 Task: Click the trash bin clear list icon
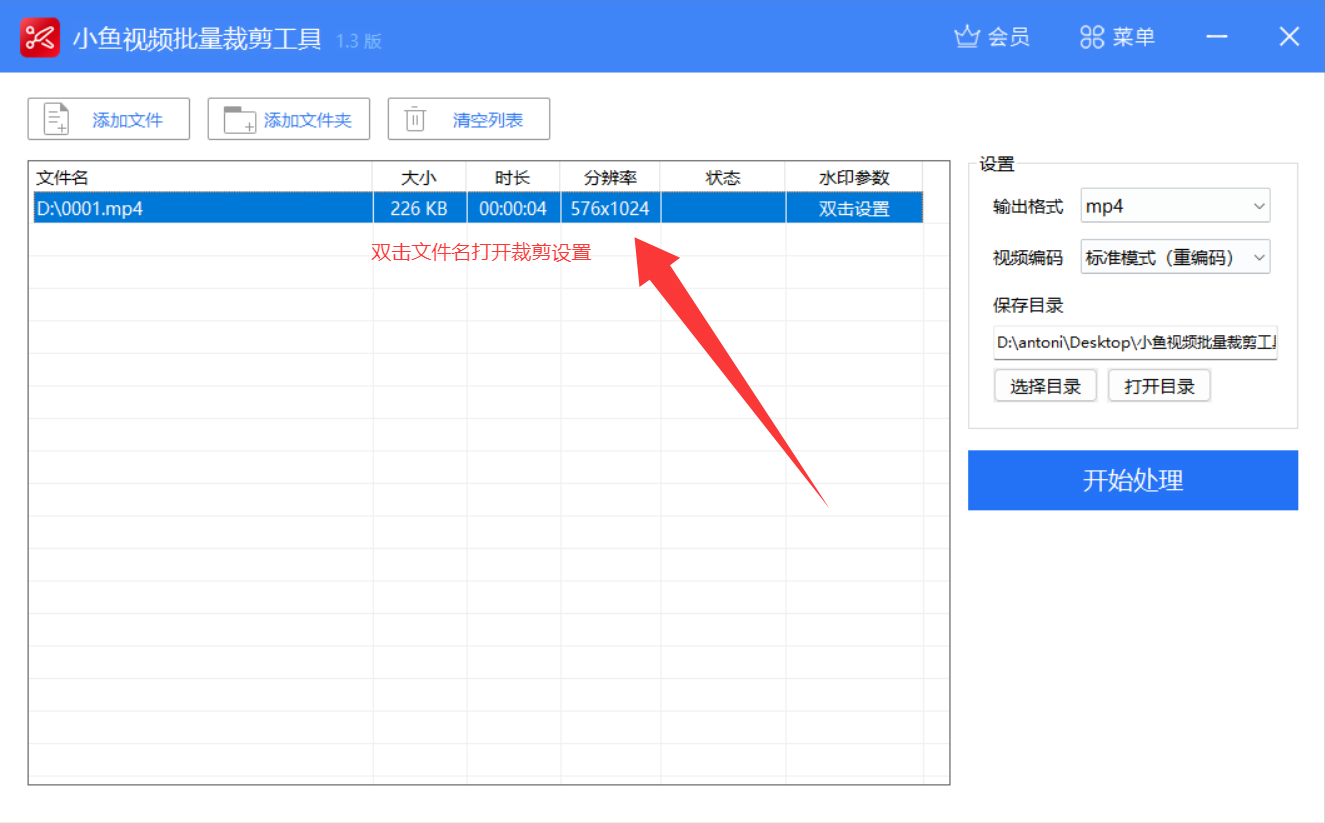[x=414, y=120]
